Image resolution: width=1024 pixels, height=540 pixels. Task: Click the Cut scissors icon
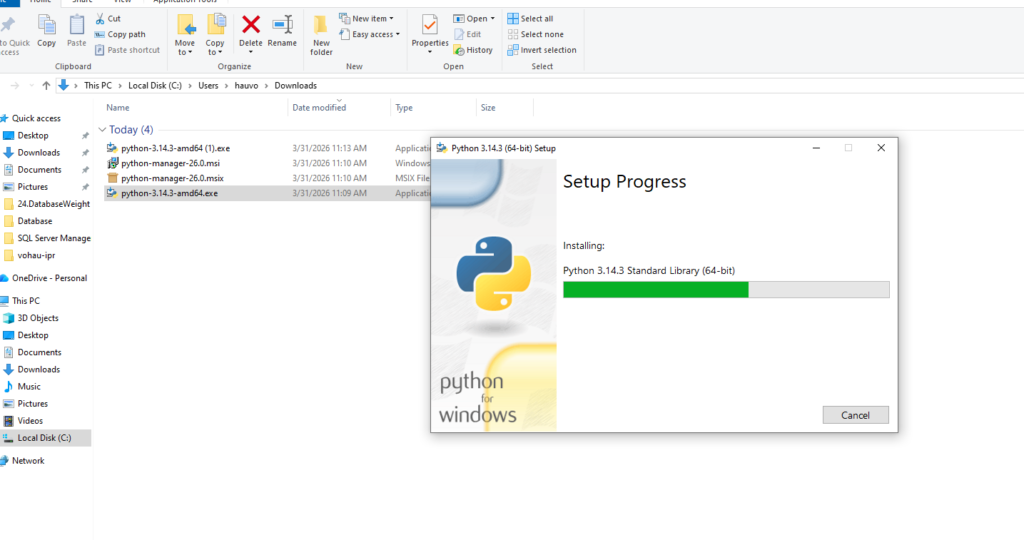pos(100,18)
